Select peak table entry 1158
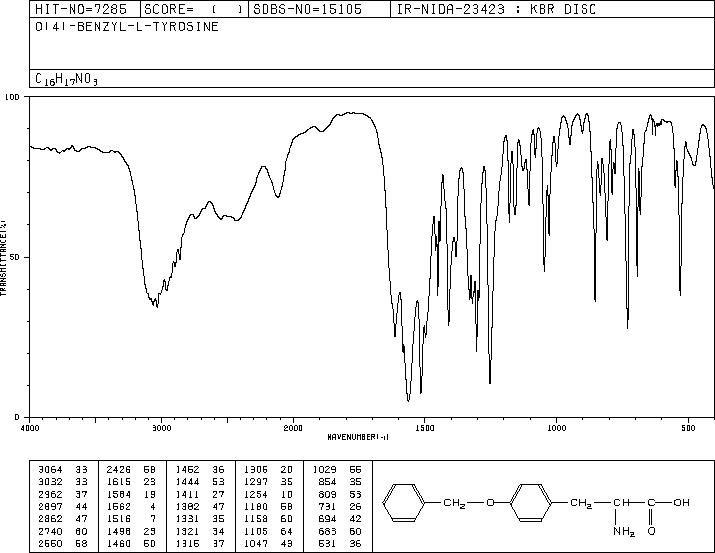715x553 pixels. [x=256, y=519]
